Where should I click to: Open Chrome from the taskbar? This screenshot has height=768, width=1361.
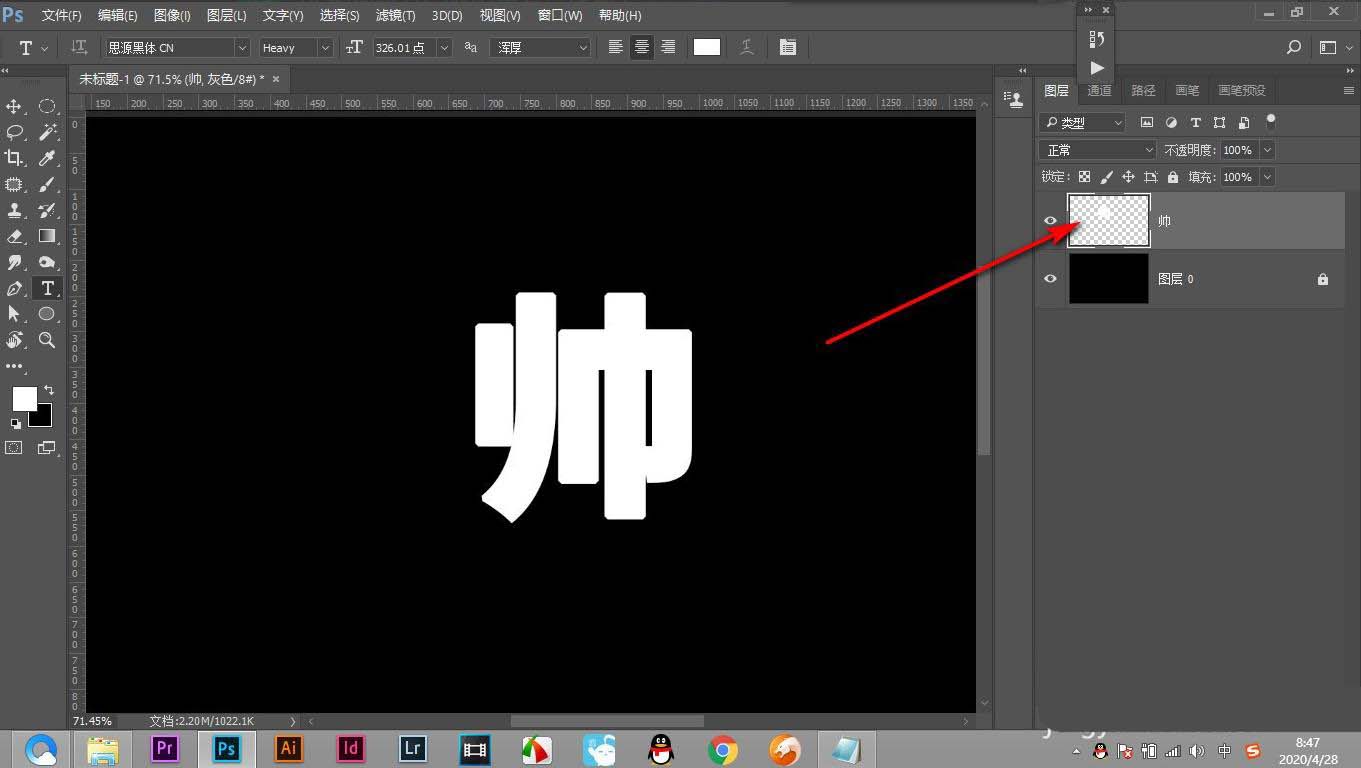[x=722, y=749]
